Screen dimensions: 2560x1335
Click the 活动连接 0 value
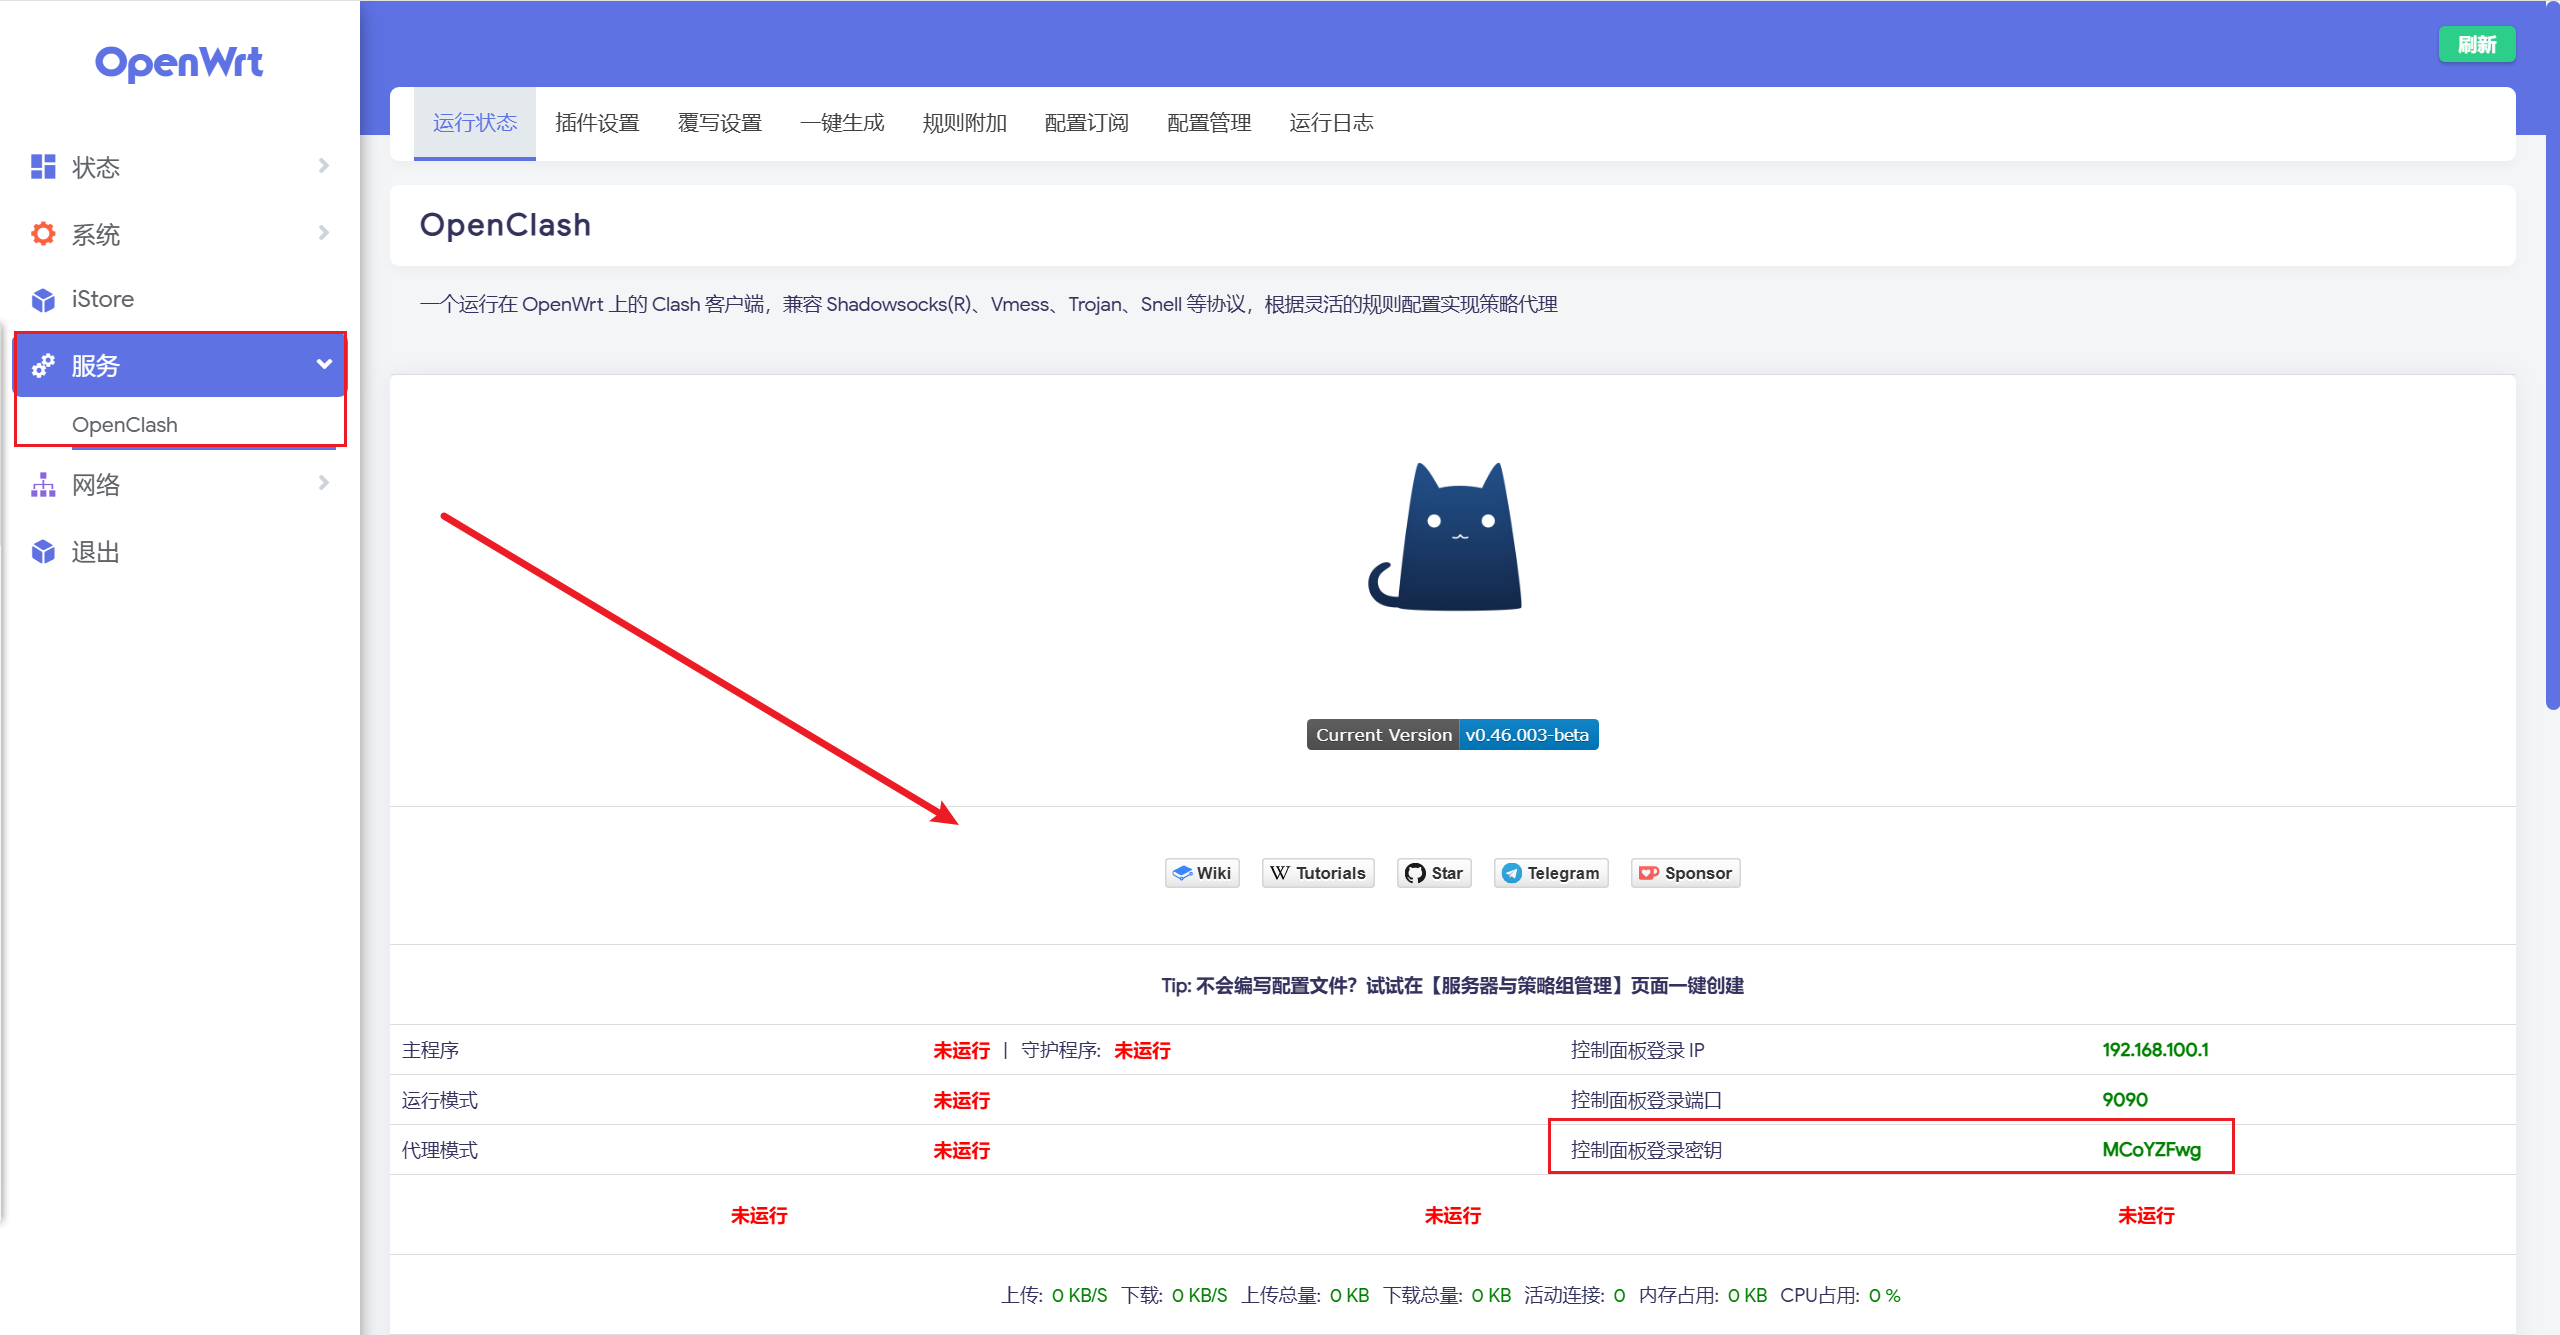[x=1619, y=1295]
